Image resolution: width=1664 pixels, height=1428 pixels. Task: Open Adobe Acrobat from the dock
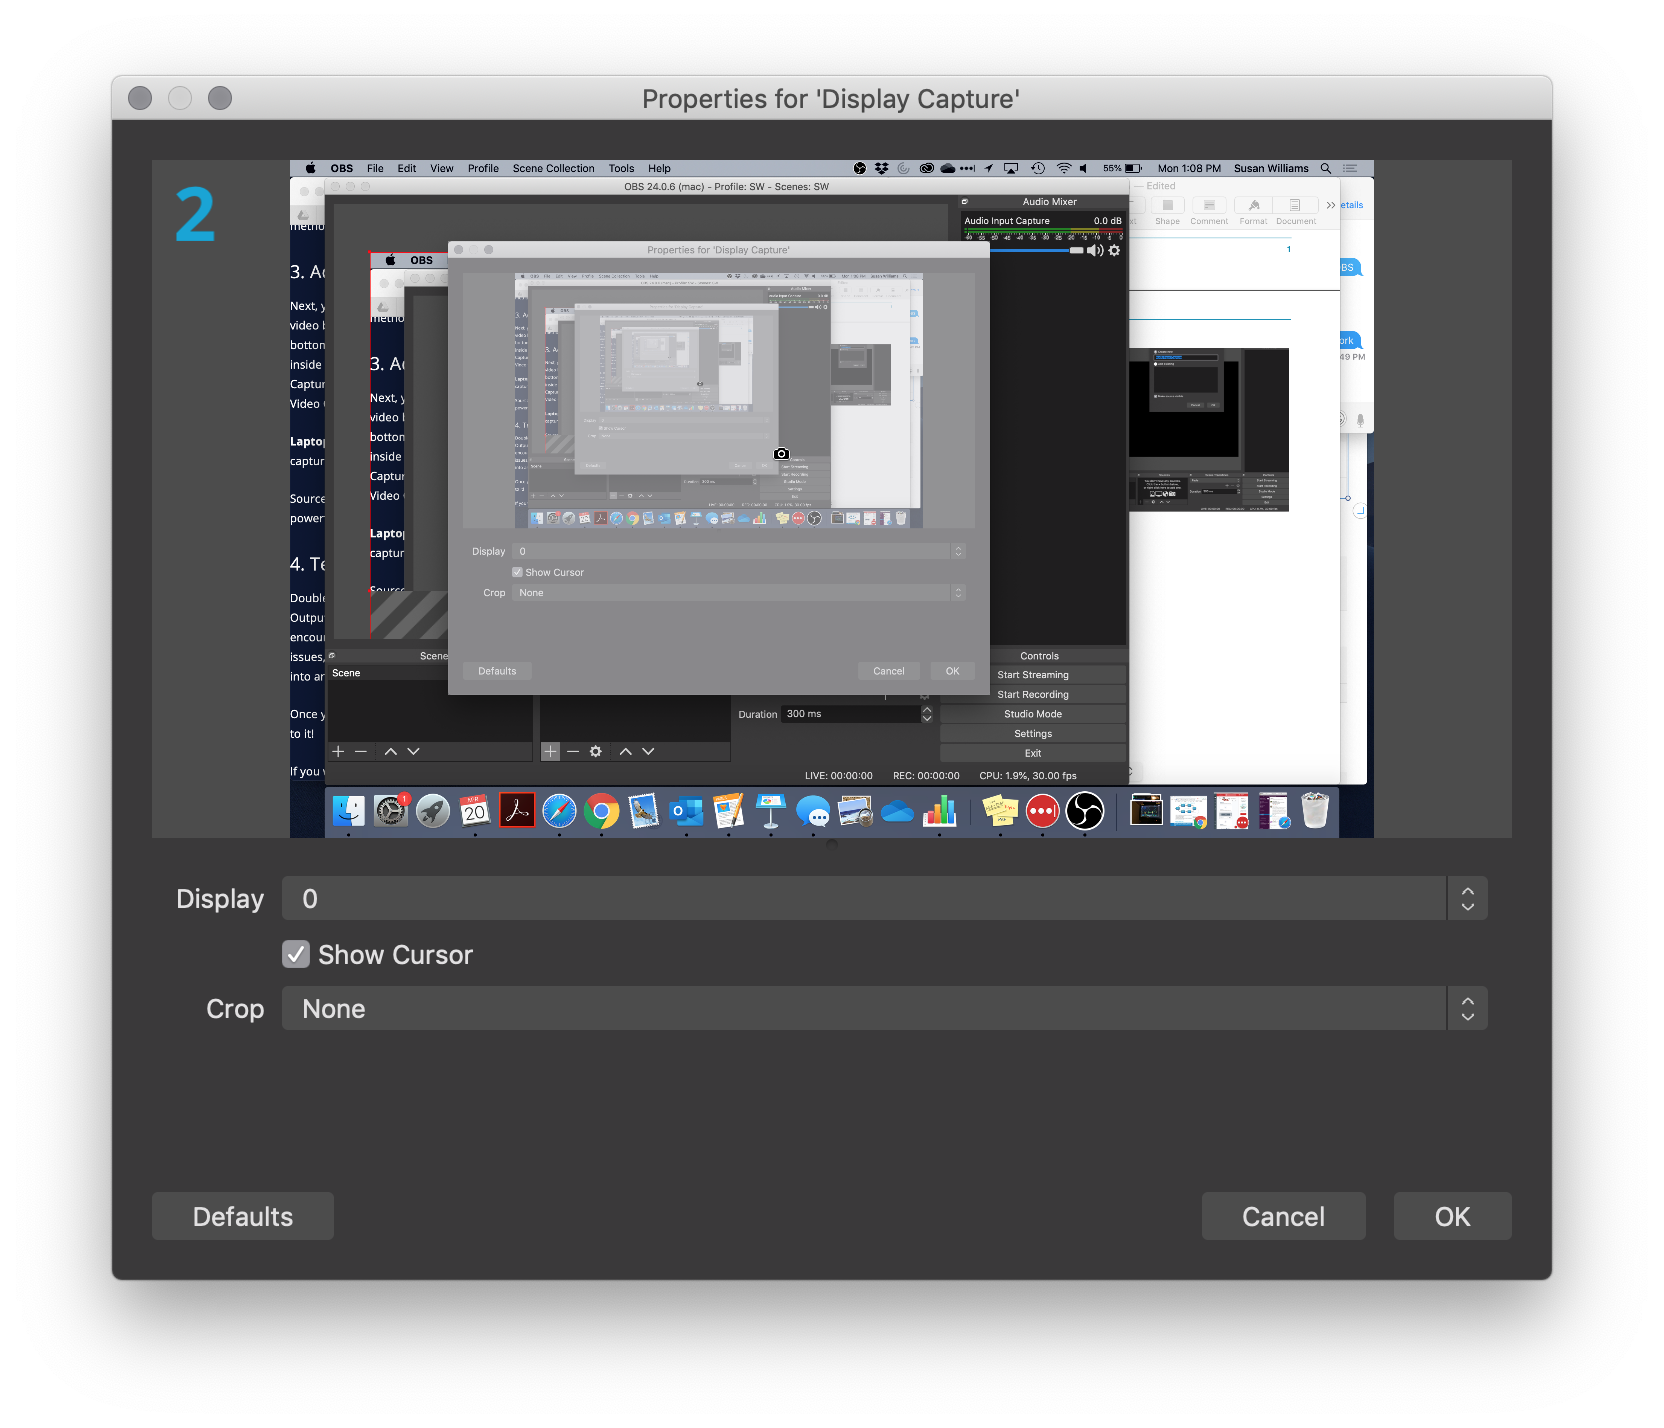tap(517, 811)
